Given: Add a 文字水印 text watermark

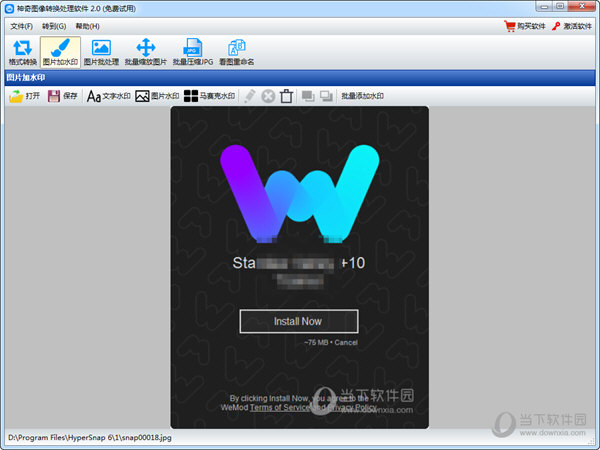Looking at the screenshot, I should click(109, 96).
